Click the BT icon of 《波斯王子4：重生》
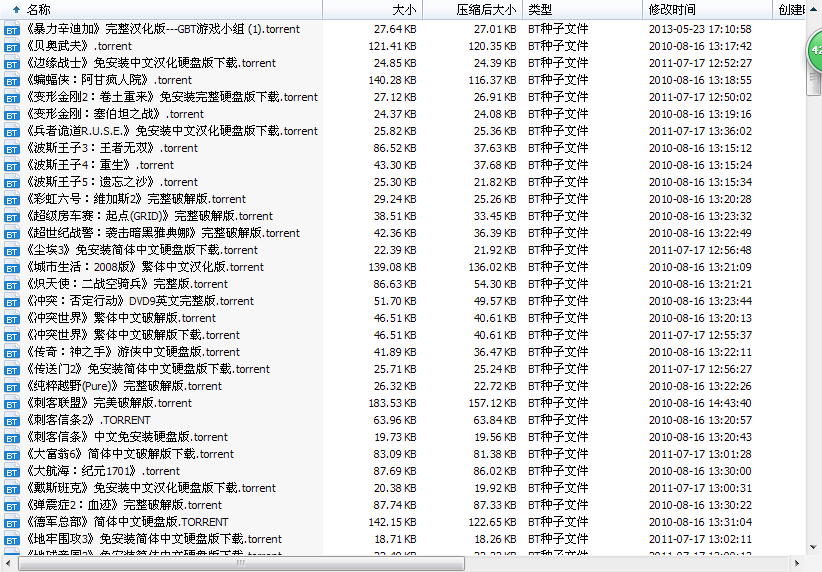Viewport: 822px width, 572px height. coord(12,166)
